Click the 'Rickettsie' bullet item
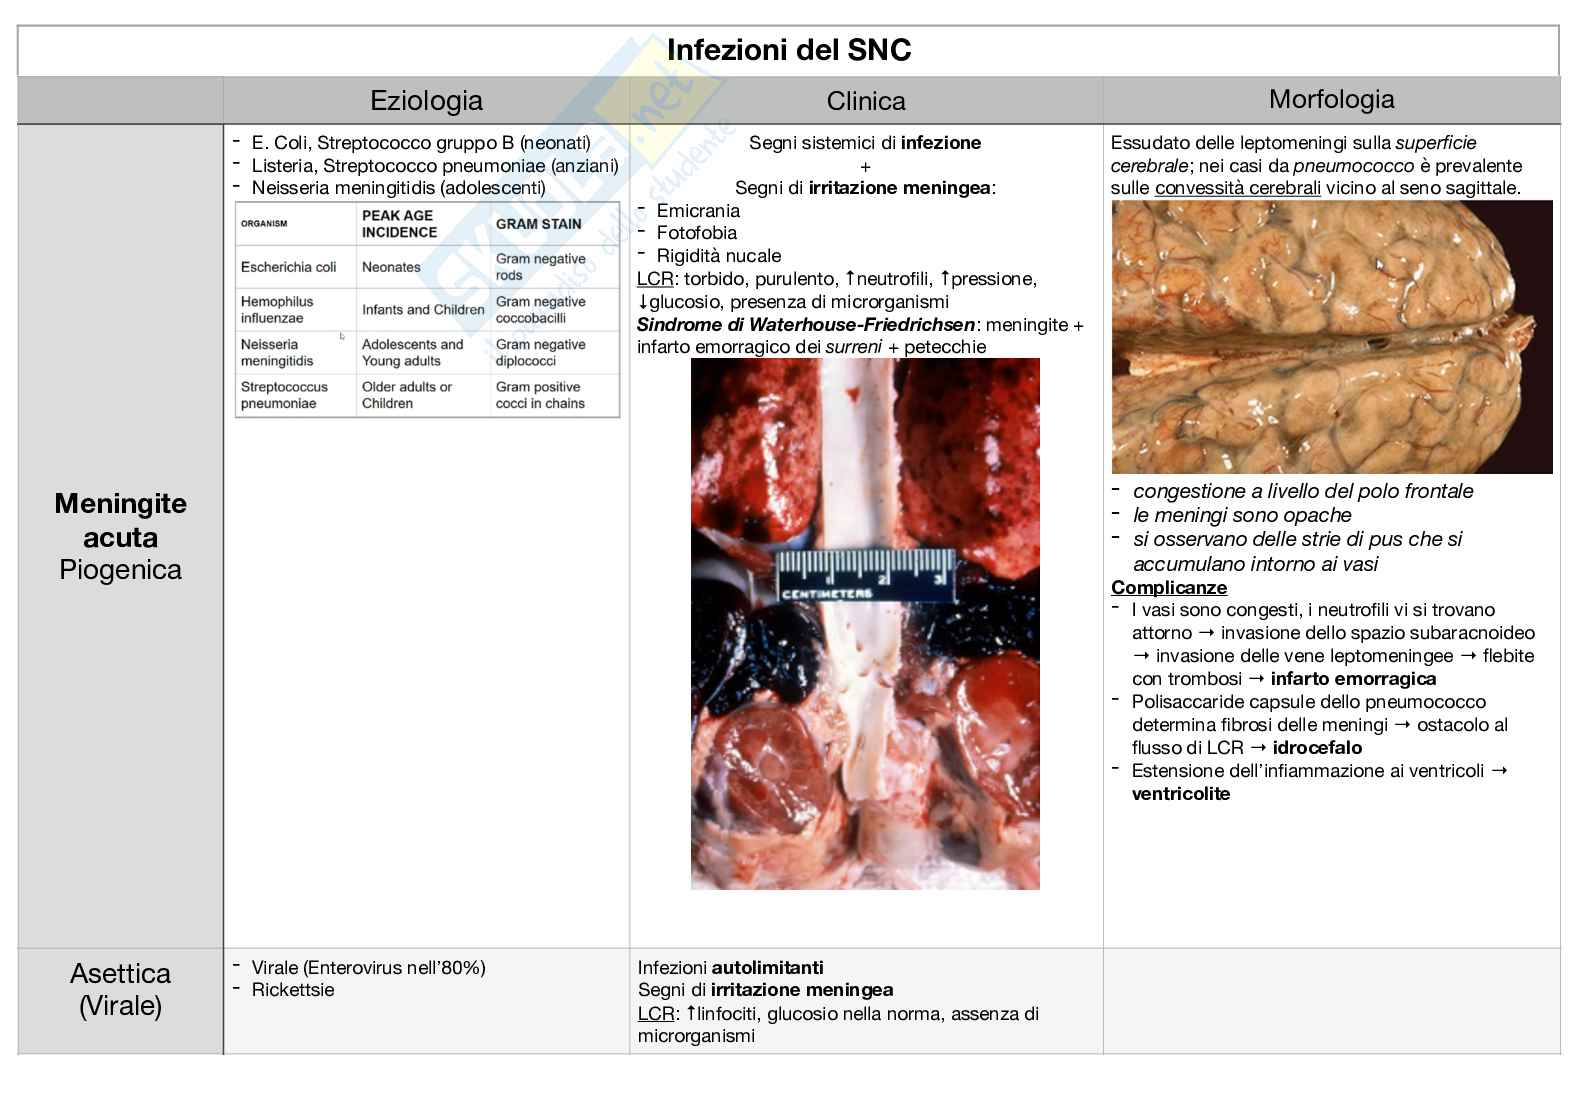 293,990
